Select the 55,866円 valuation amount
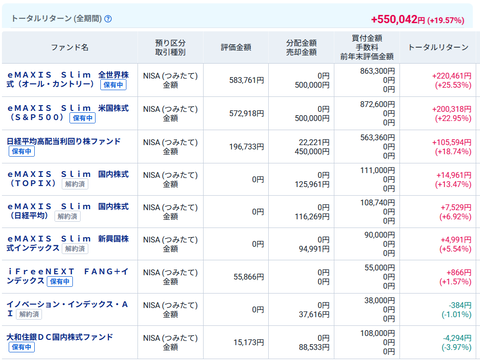Image resolution: width=480 pixels, height=362 pixels. (249, 277)
